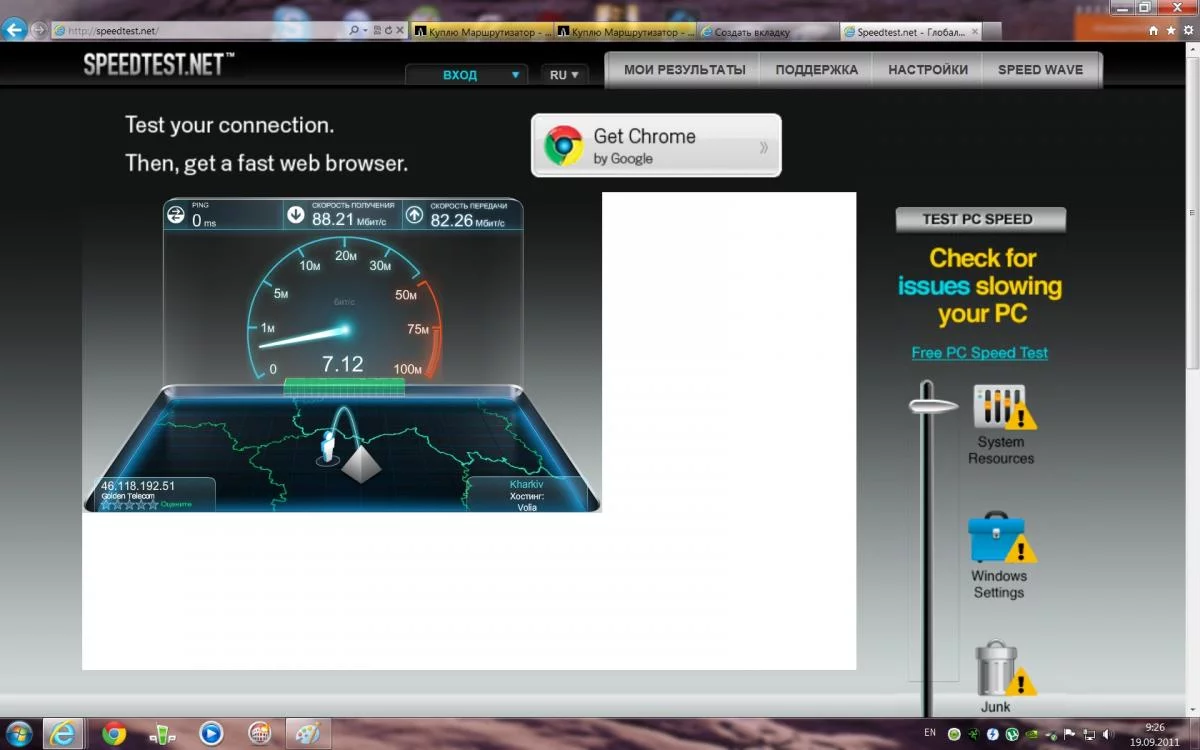Click the 7.12 current speed reading
The height and width of the screenshot is (750, 1200).
tap(342, 364)
